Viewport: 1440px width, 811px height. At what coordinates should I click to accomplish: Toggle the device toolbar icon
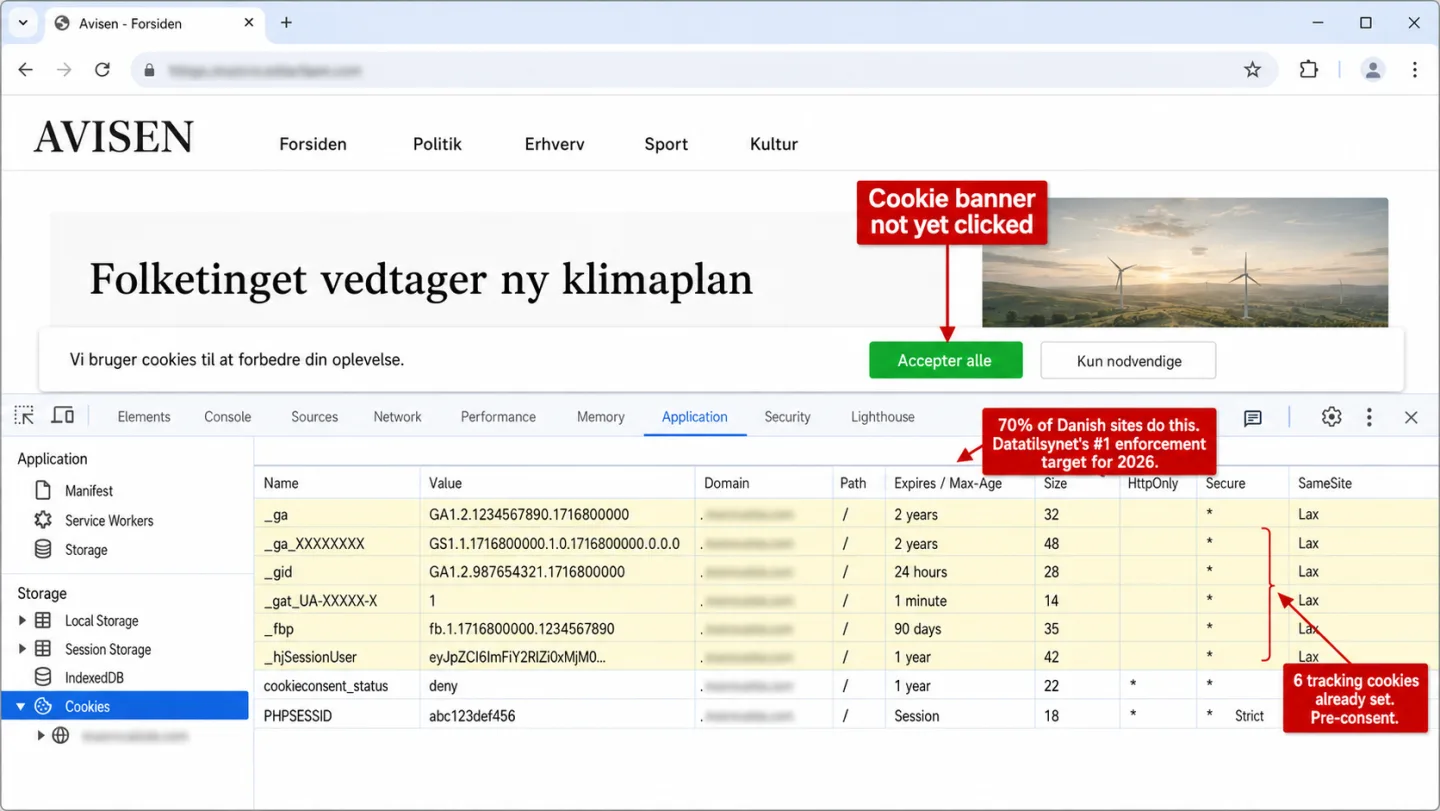click(x=62, y=416)
